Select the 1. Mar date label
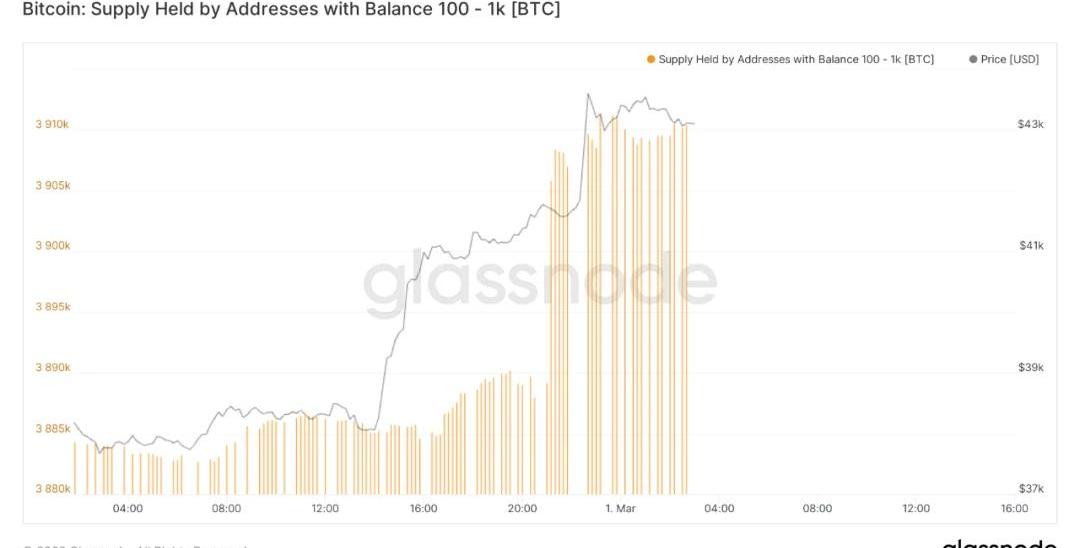1080x548 pixels. (620, 508)
